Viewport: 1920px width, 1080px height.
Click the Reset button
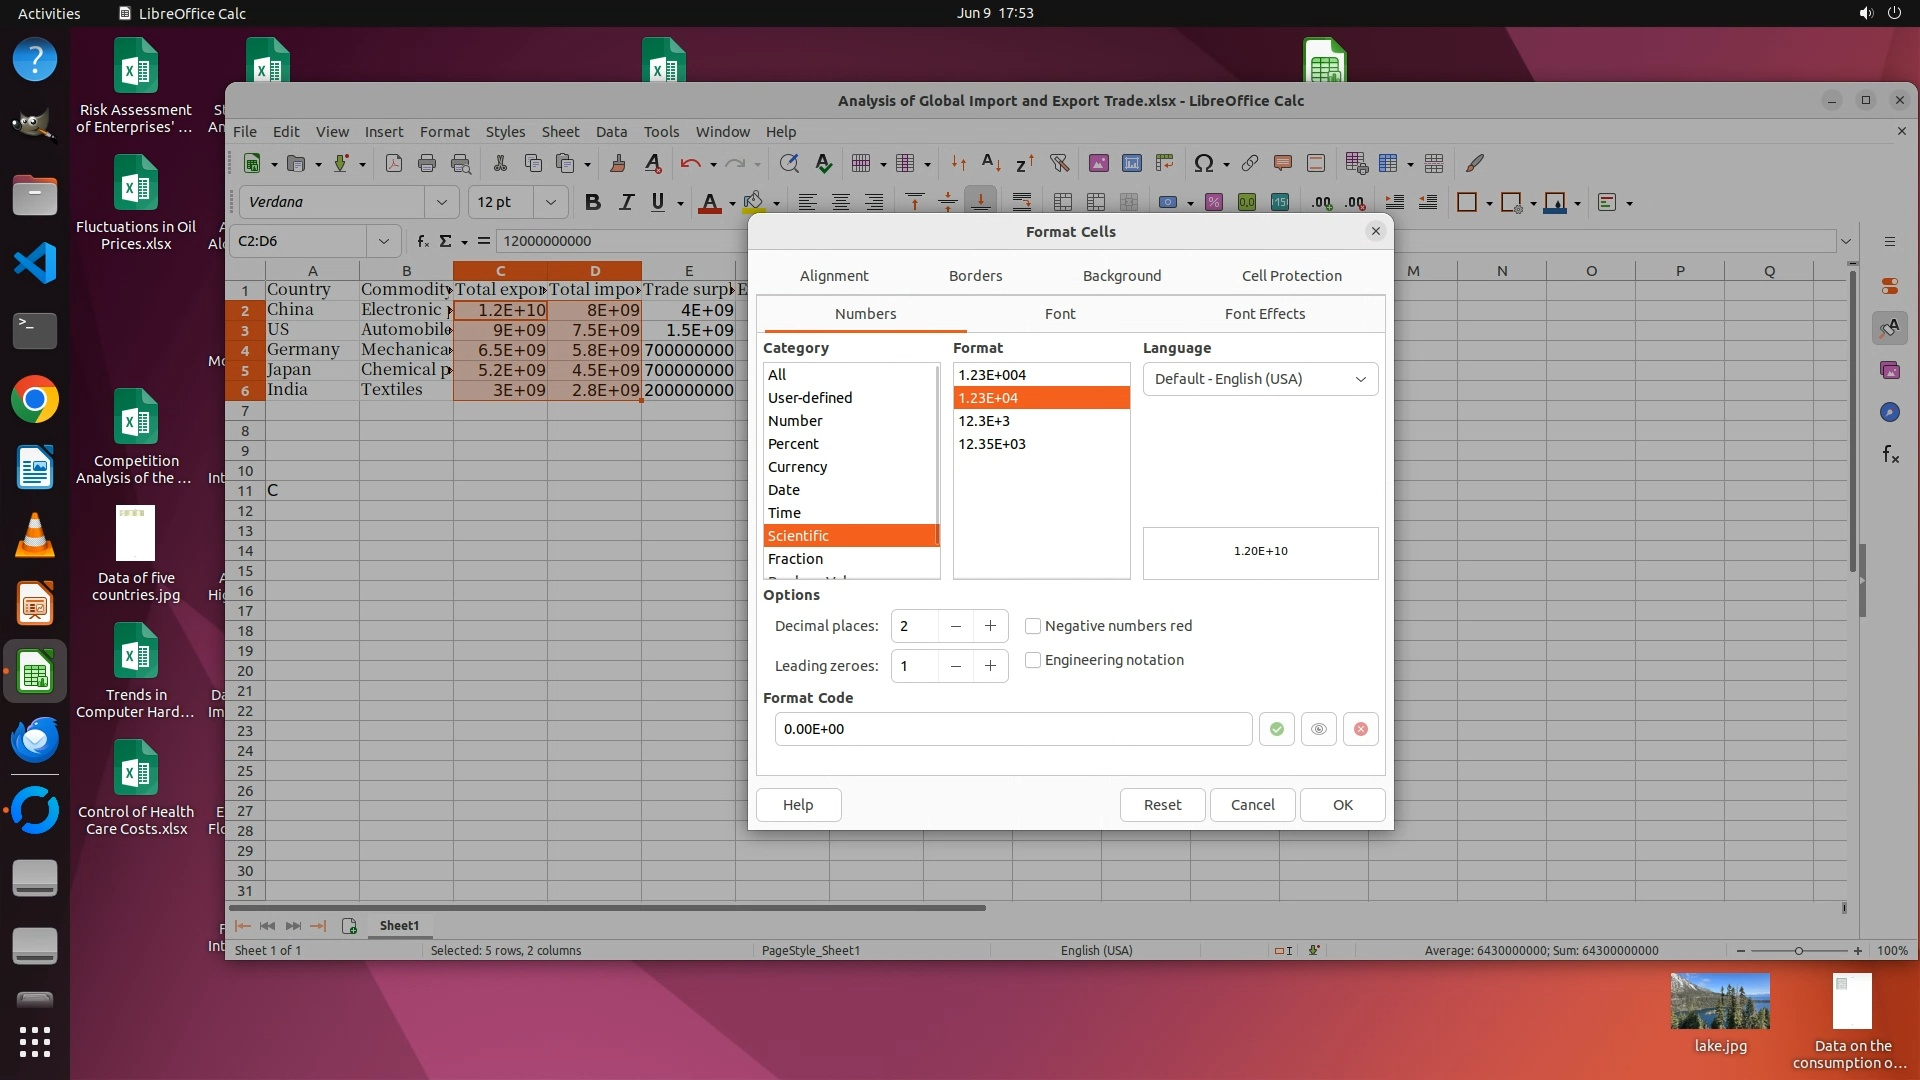(x=1162, y=805)
